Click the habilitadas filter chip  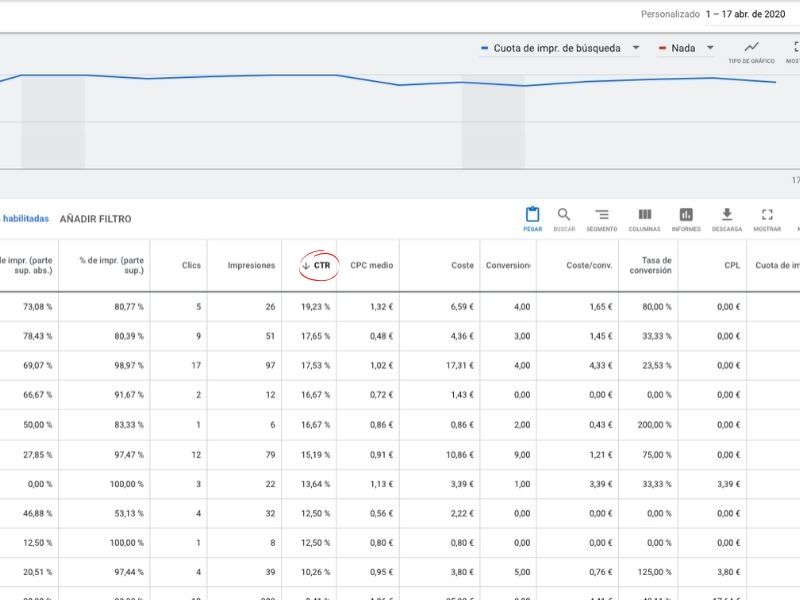(25, 218)
